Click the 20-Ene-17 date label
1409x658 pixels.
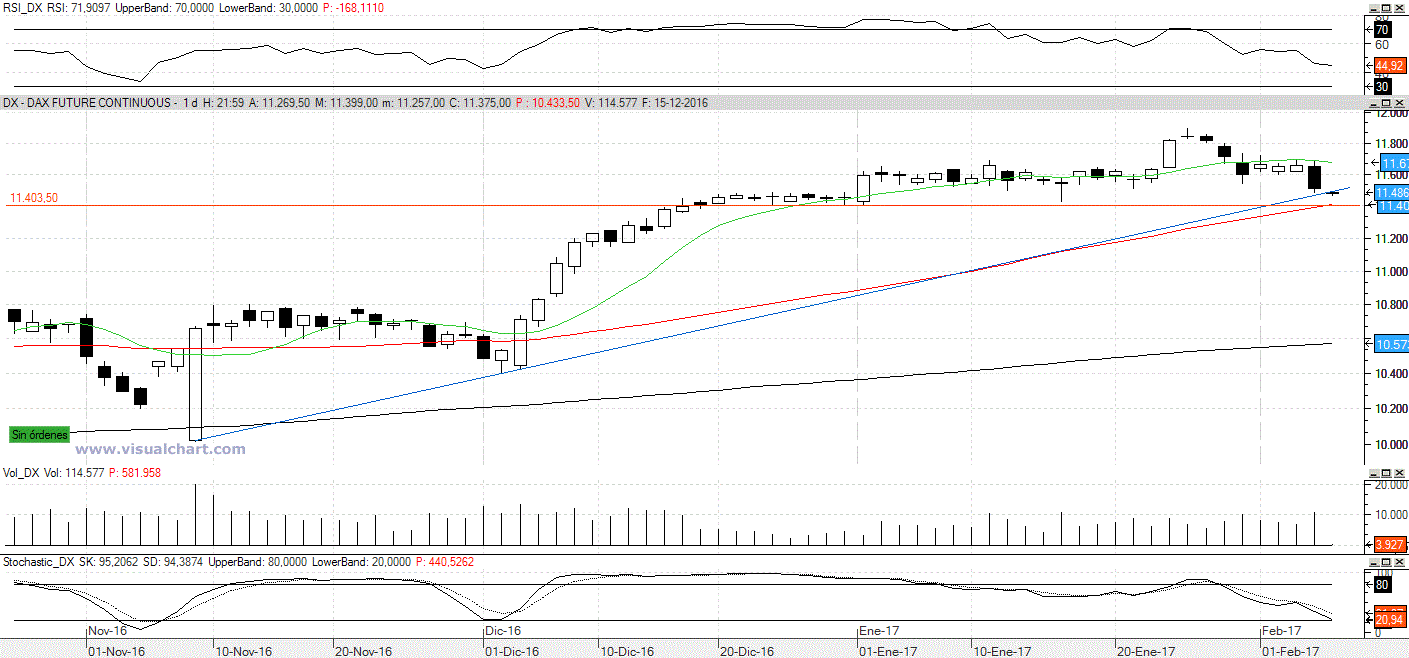(1147, 651)
